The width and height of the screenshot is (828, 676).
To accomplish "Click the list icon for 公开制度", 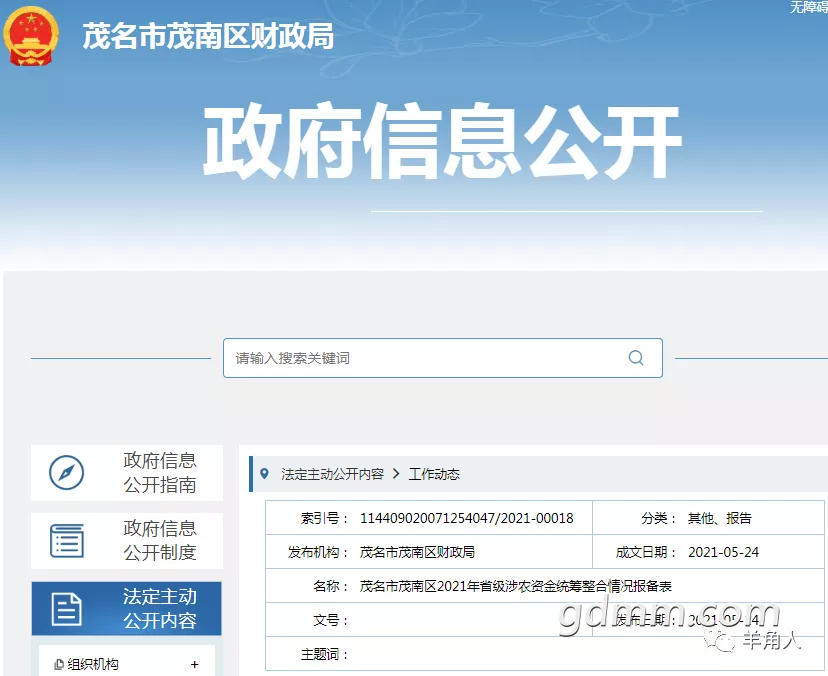I will (x=67, y=540).
